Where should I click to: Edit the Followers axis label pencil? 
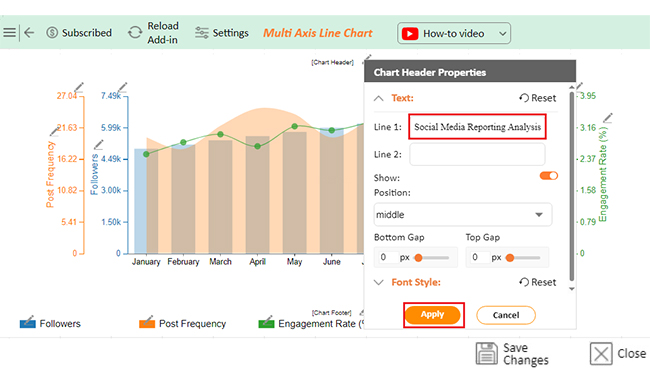click(x=99, y=145)
